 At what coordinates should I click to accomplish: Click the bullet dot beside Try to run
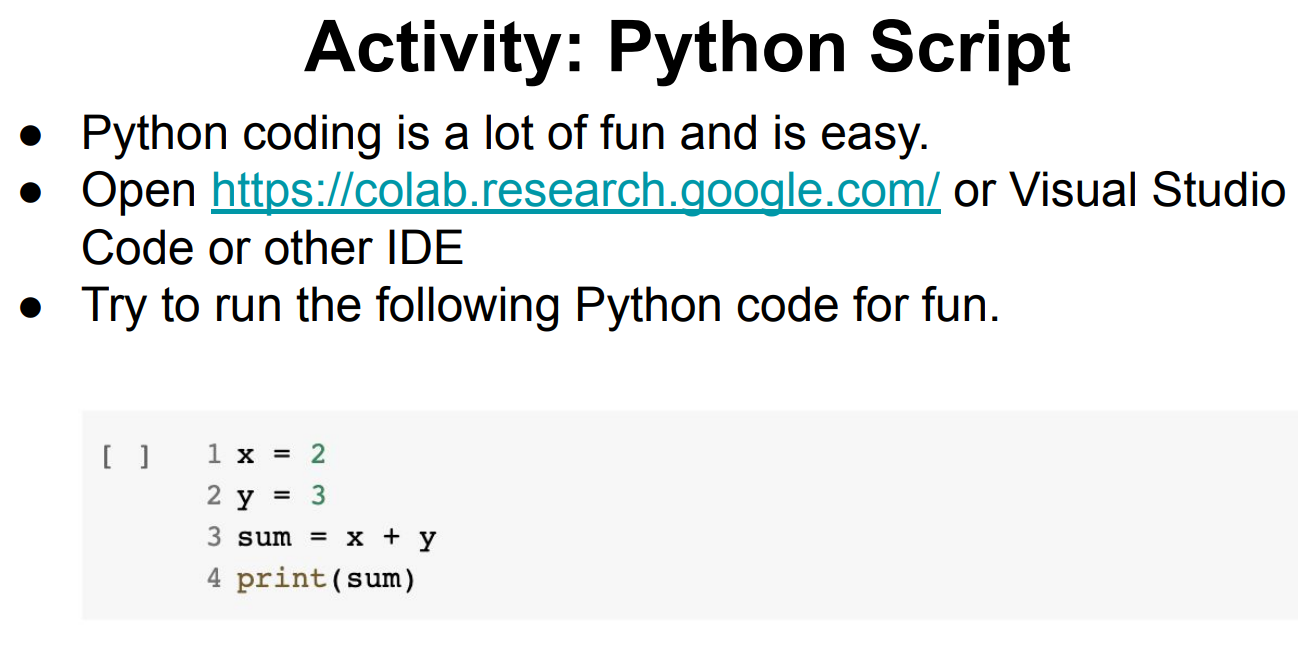30,307
